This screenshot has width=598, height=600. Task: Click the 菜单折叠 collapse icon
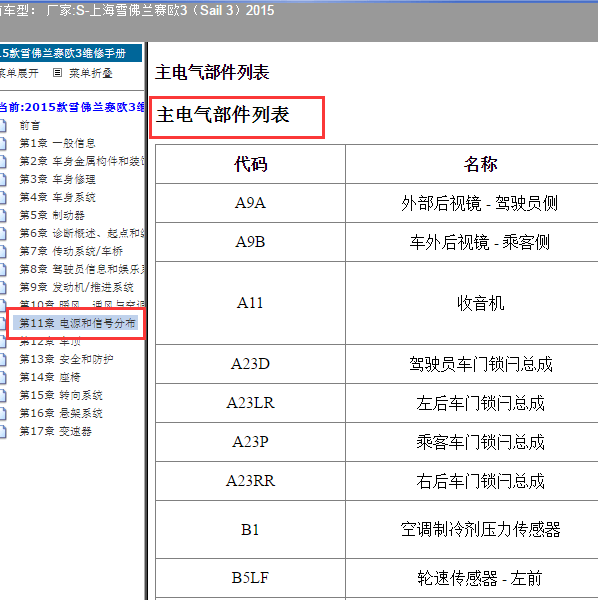pyautogui.click(x=57, y=73)
